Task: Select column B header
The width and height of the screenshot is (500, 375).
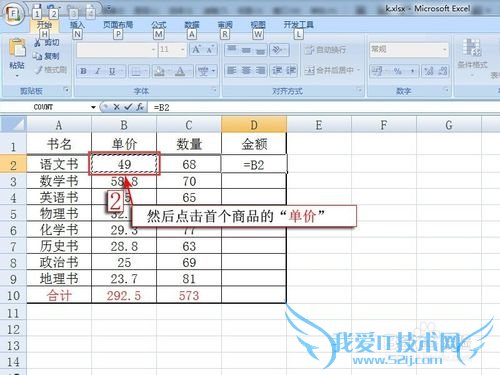Action: click(x=124, y=125)
